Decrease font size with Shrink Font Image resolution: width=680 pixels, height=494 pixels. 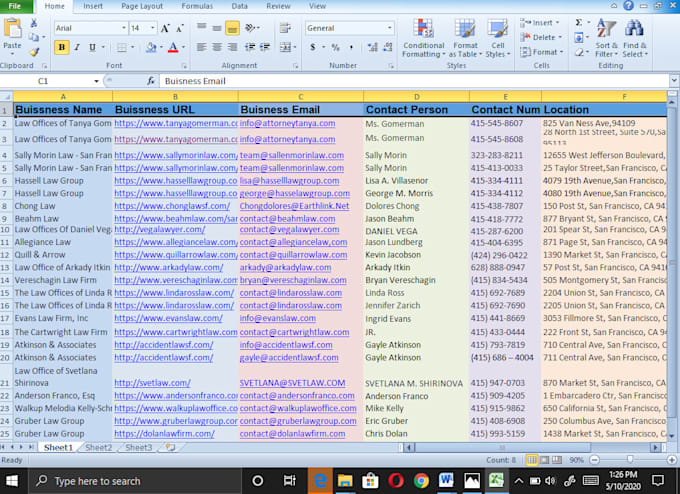[180, 29]
